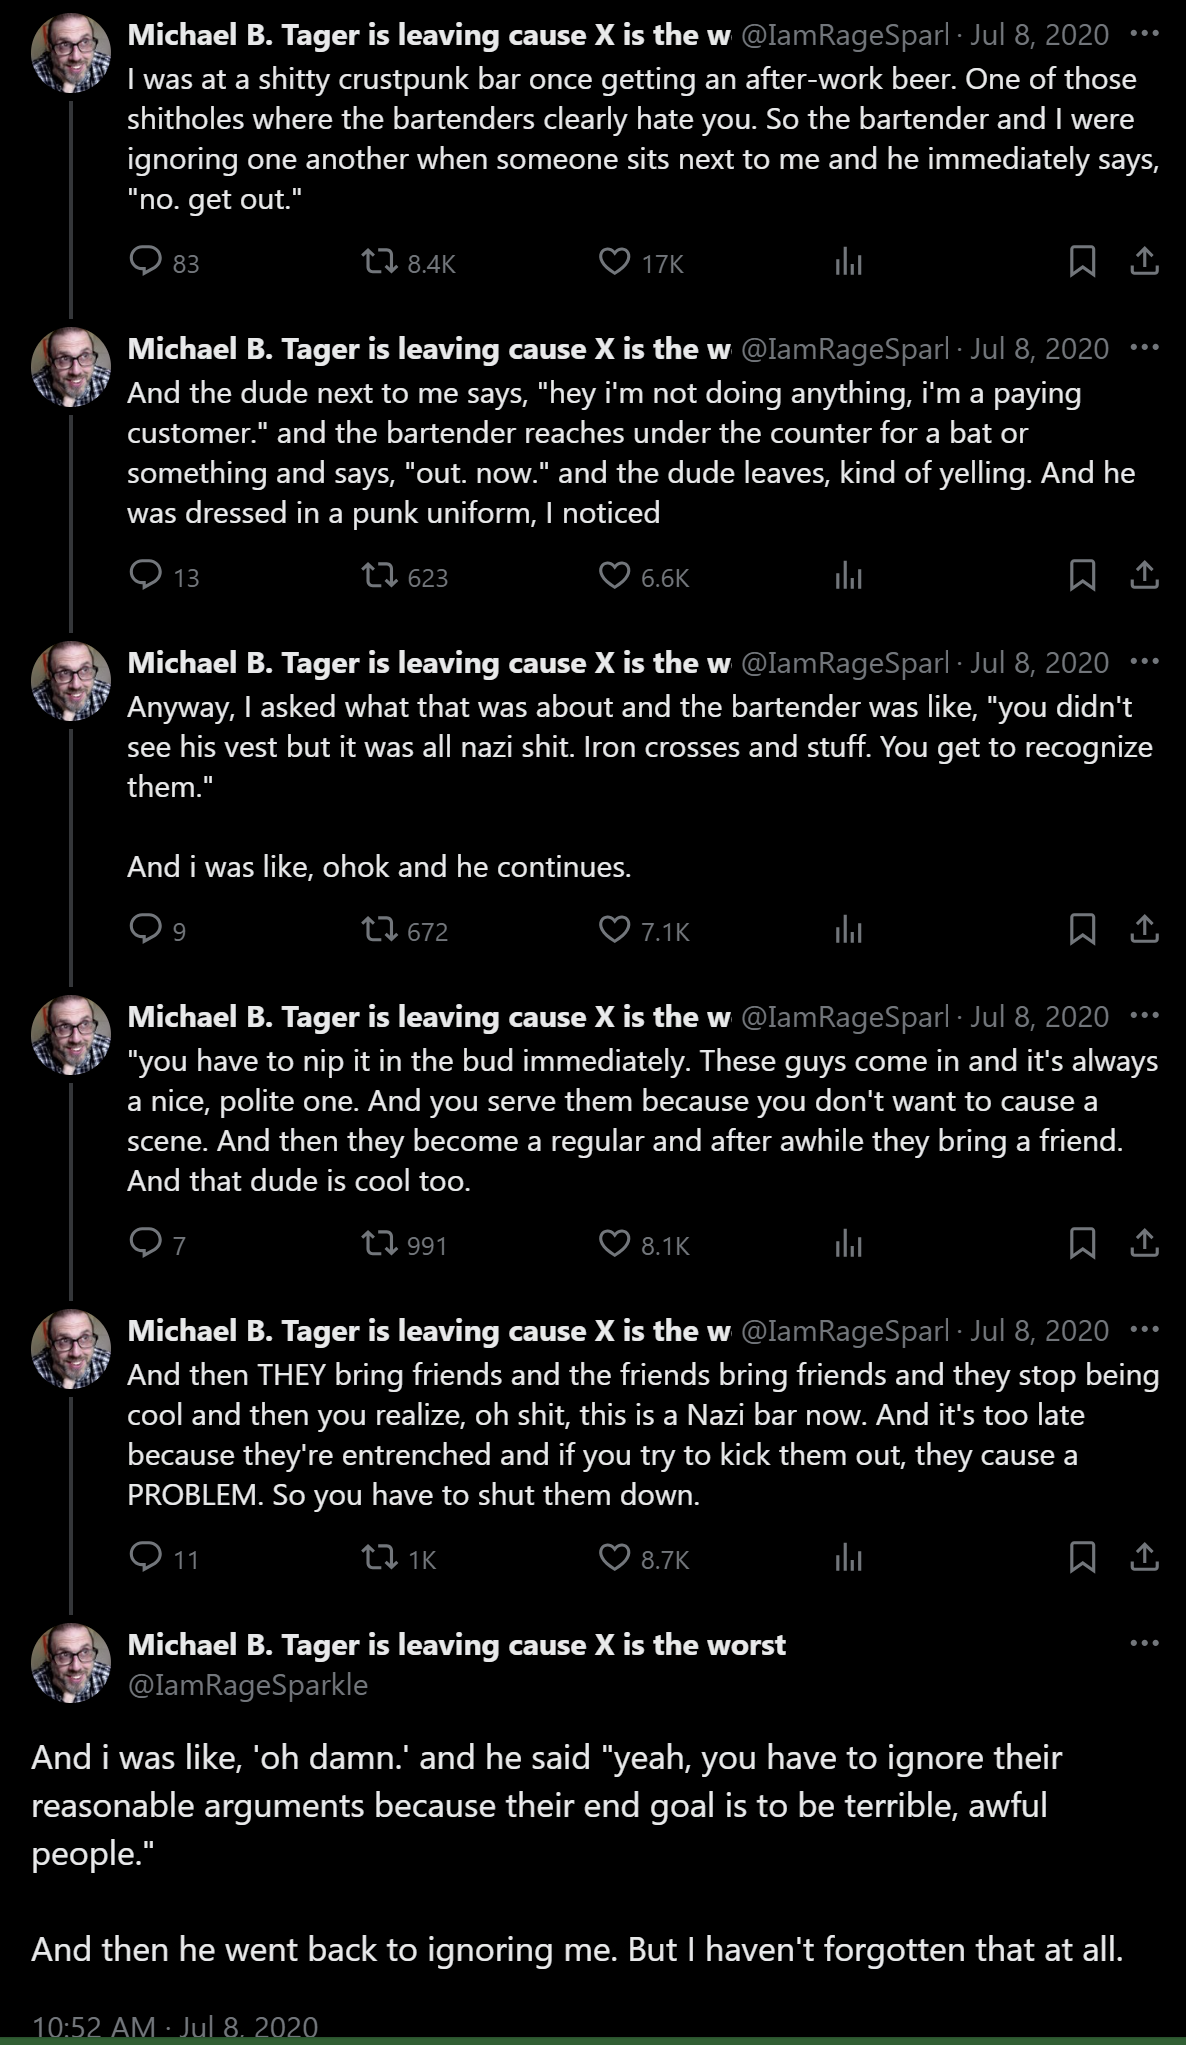1186x2045 pixels.
Task: View analytics of the "punk uniform" tweet
Action: (848, 576)
